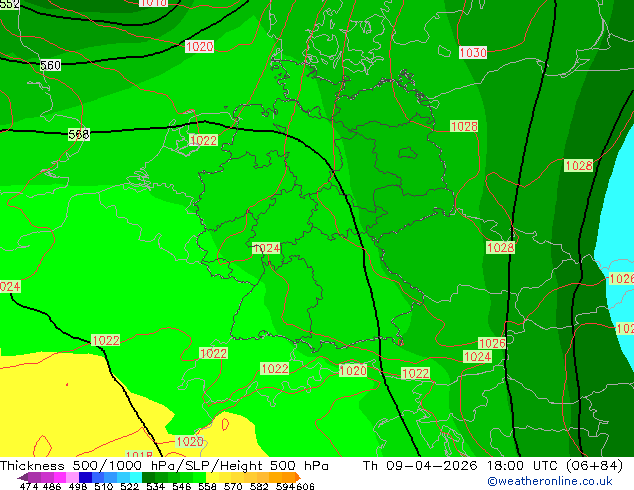Click the legend value 570
Image resolution: width=634 pixels, height=490 pixels.
coord(233,486)
